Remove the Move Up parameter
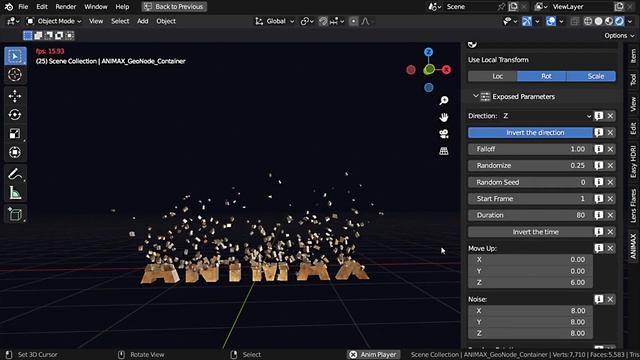This screenshot has height=360, width=640. [610, 248]
